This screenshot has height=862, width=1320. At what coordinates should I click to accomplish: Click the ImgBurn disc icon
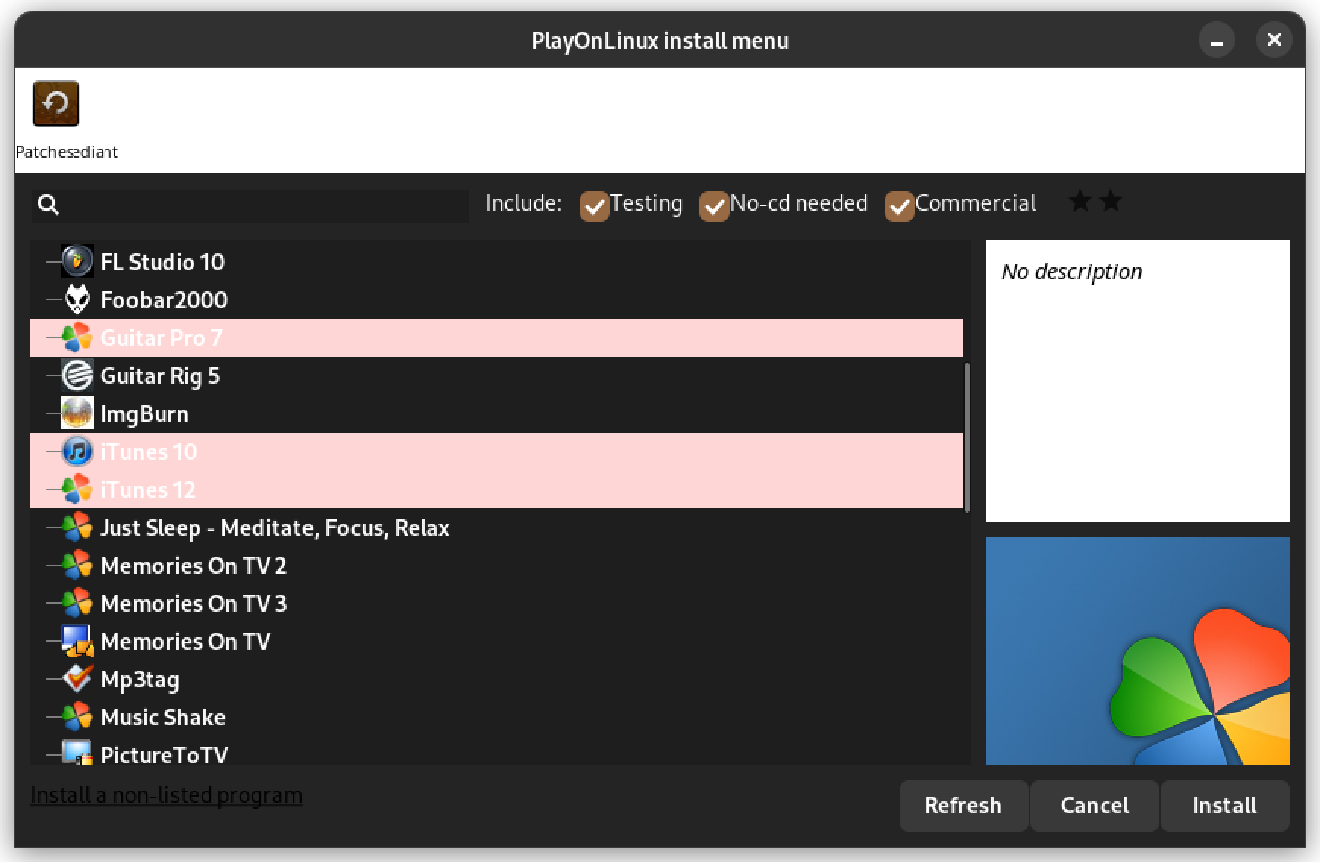pos(77,414)
